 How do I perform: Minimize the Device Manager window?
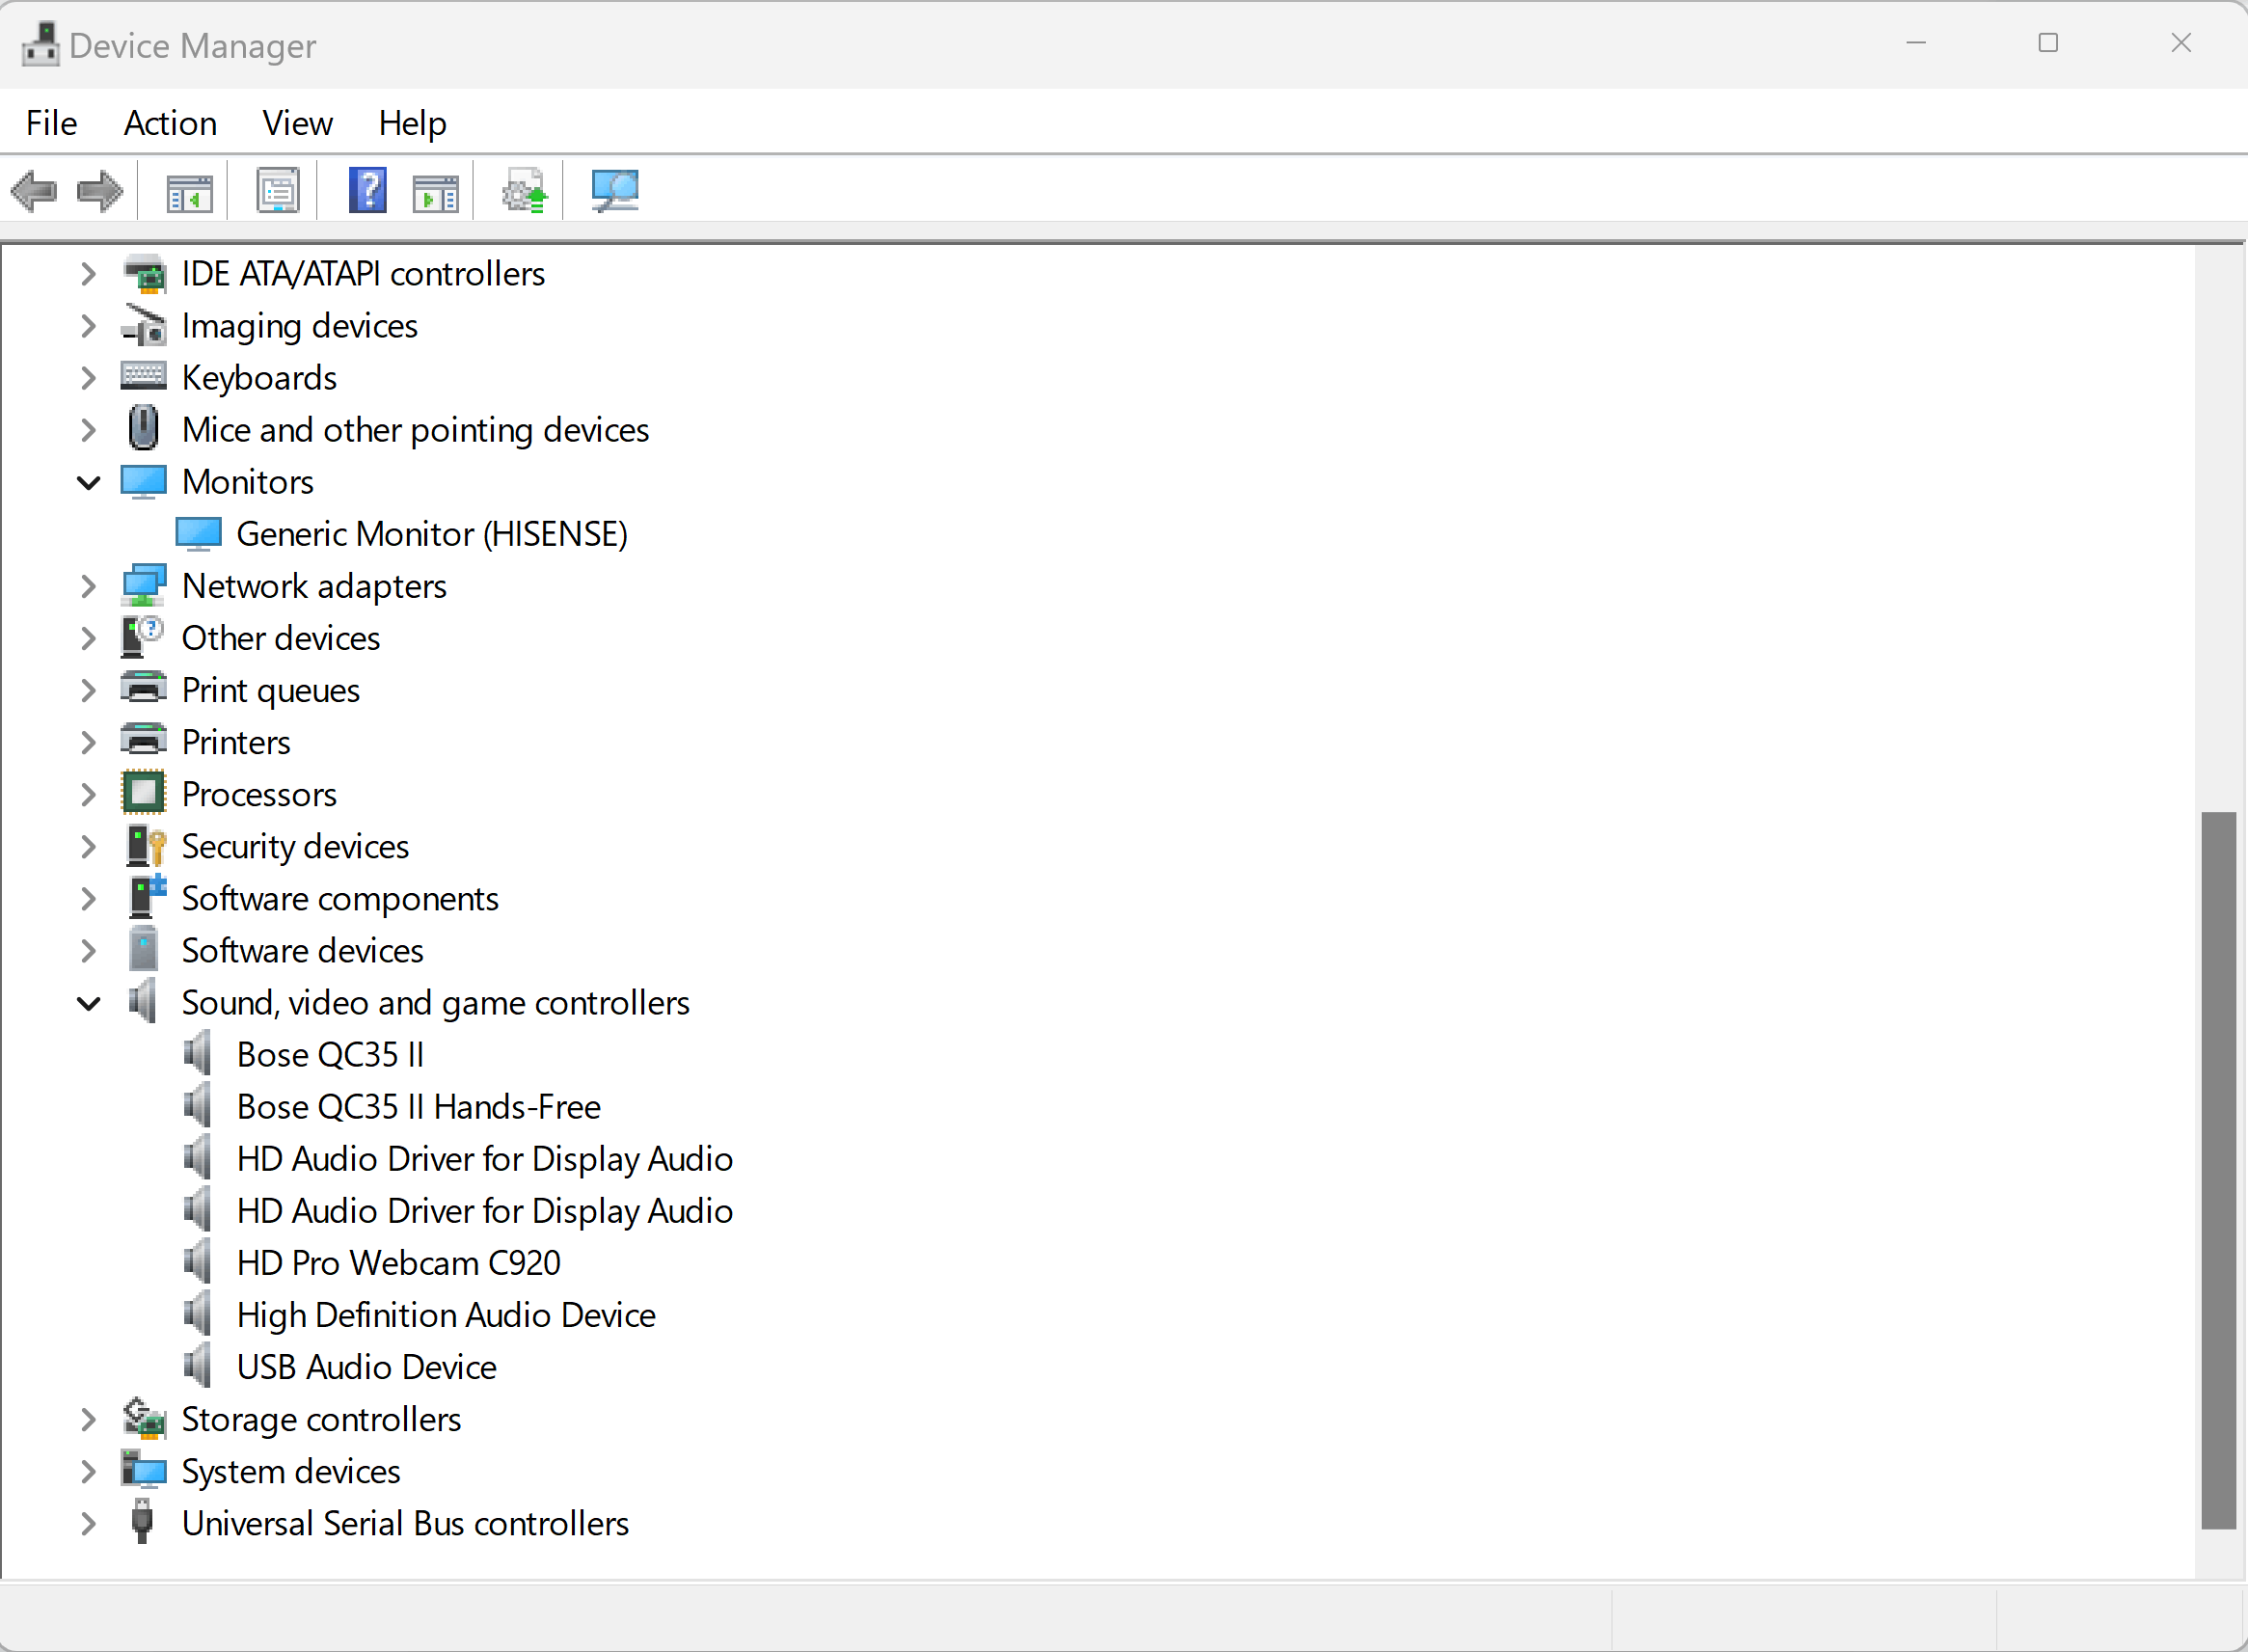[x=1916, y=43]
